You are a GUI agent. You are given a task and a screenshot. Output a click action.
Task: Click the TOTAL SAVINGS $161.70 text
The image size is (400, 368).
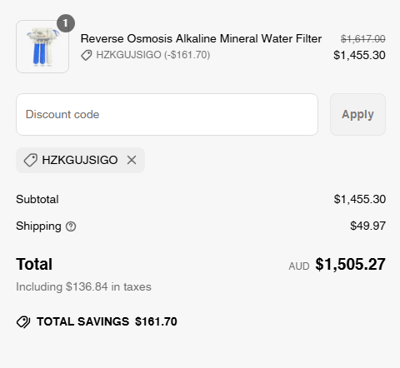coord(107,322)
